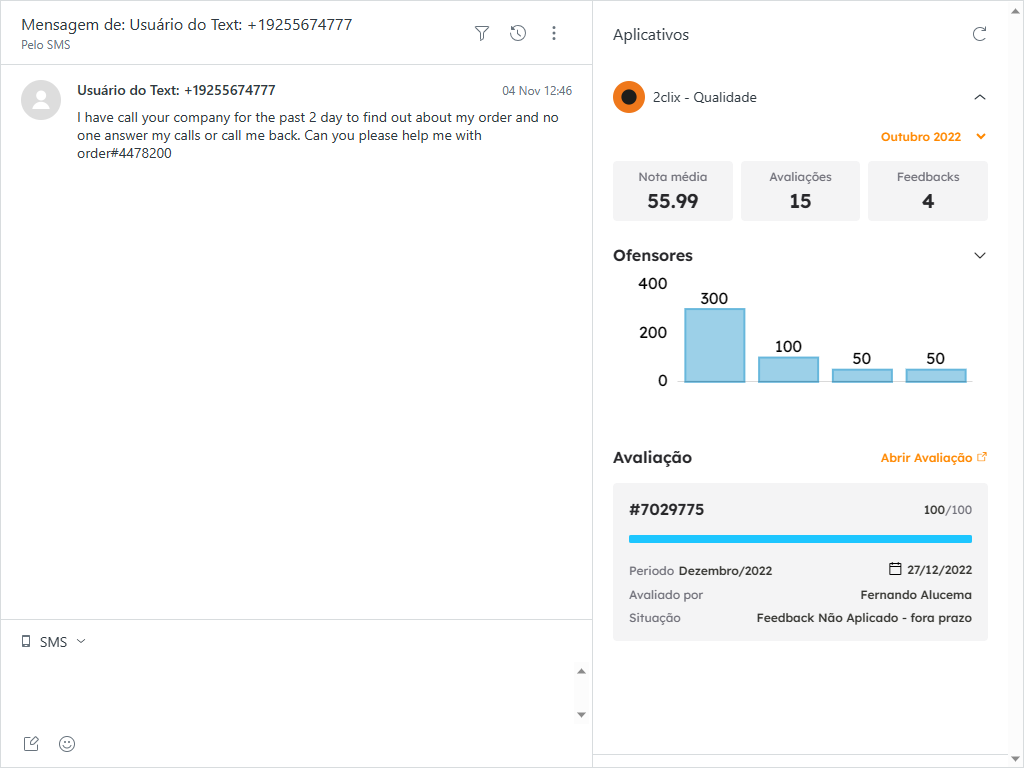Select the Feedbacks stat card
The image size is (1024, 768).
927,190
